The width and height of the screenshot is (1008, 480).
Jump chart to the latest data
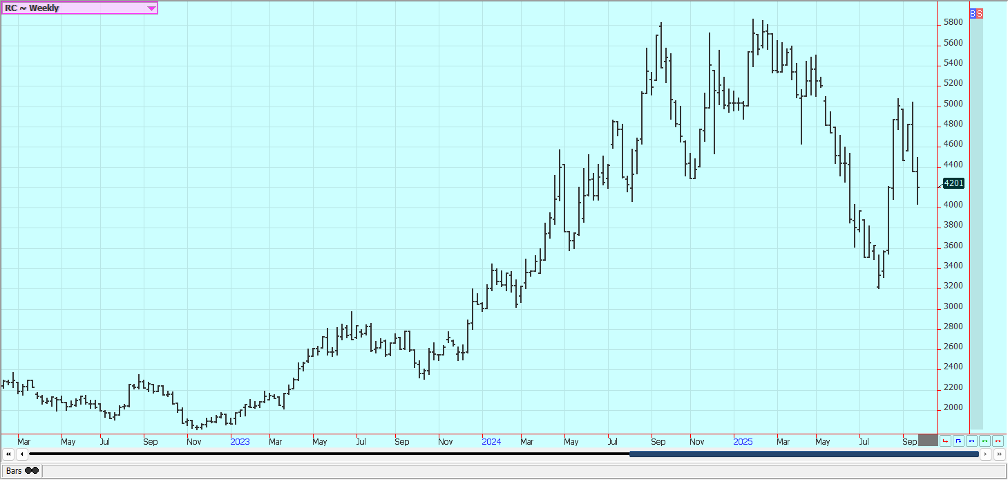coord(998,454)
